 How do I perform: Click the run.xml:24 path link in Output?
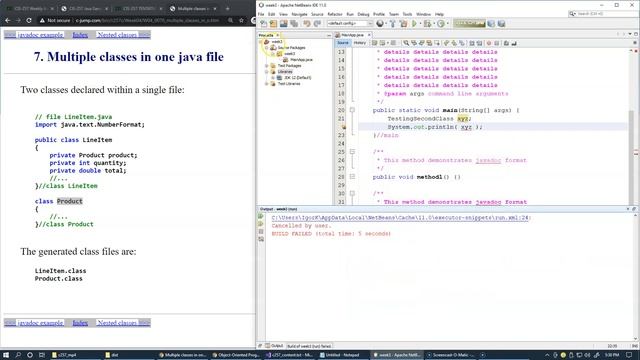401,218
